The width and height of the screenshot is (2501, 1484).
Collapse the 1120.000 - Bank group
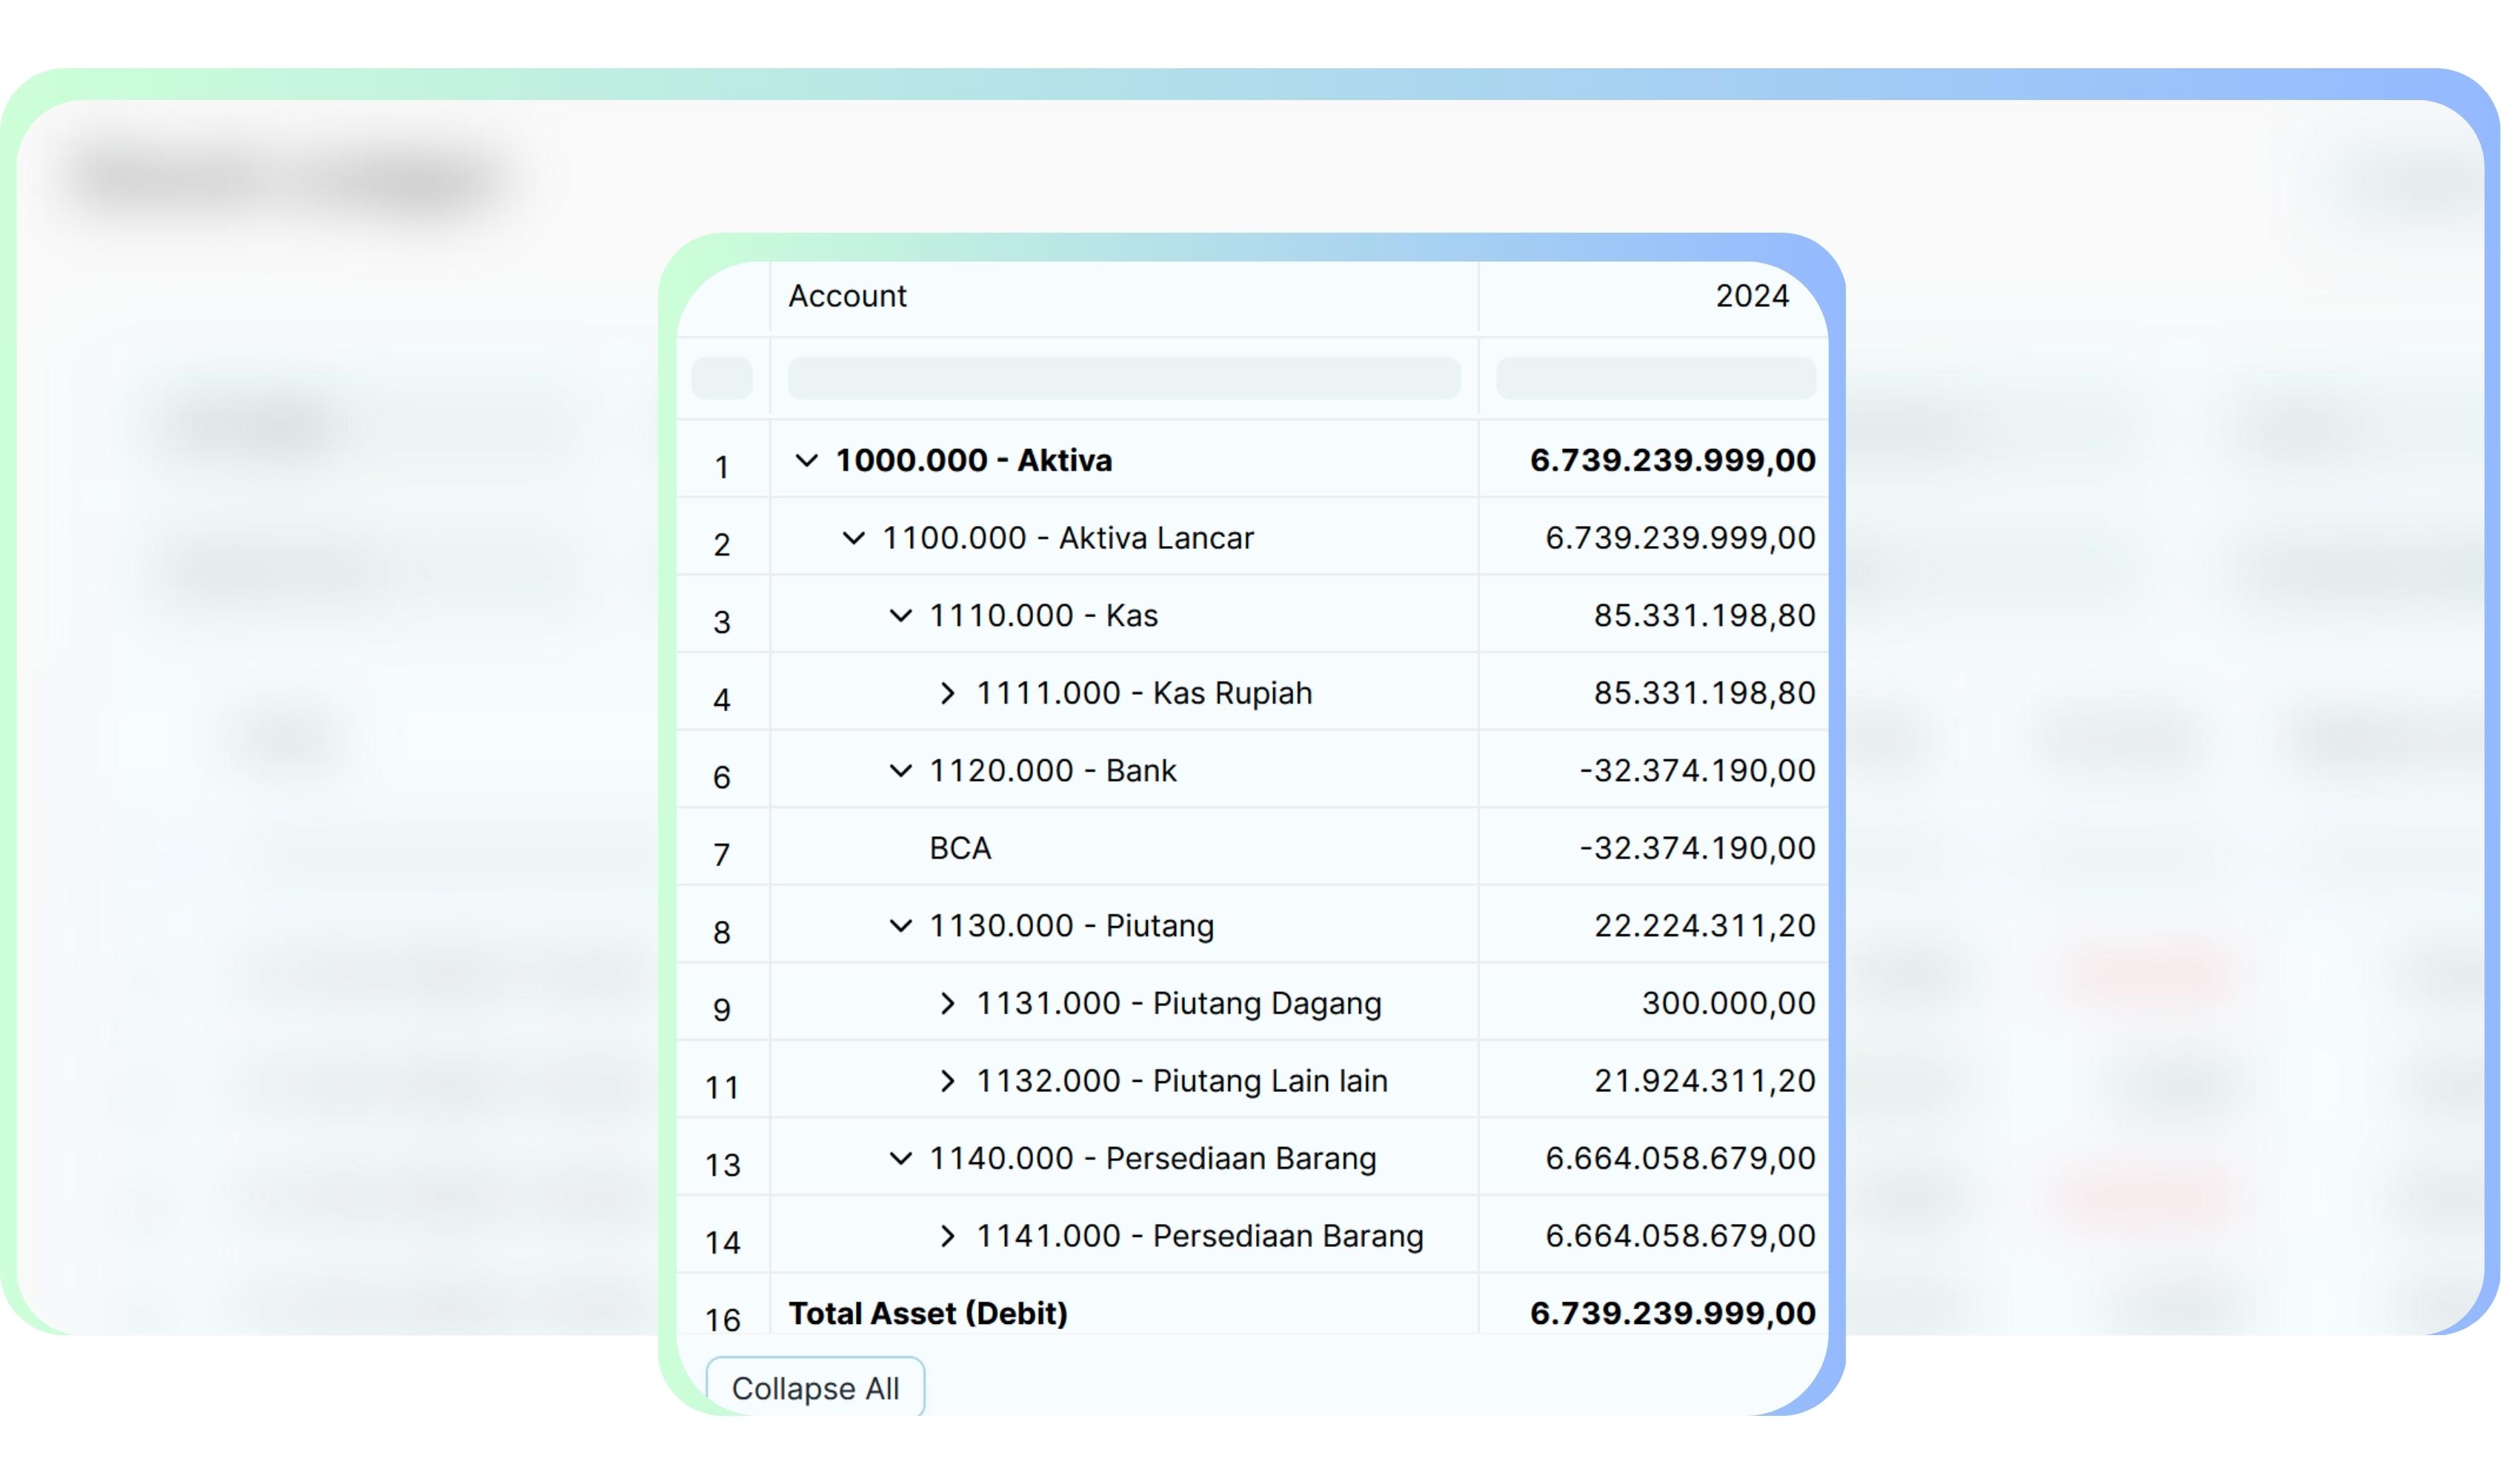900,771
